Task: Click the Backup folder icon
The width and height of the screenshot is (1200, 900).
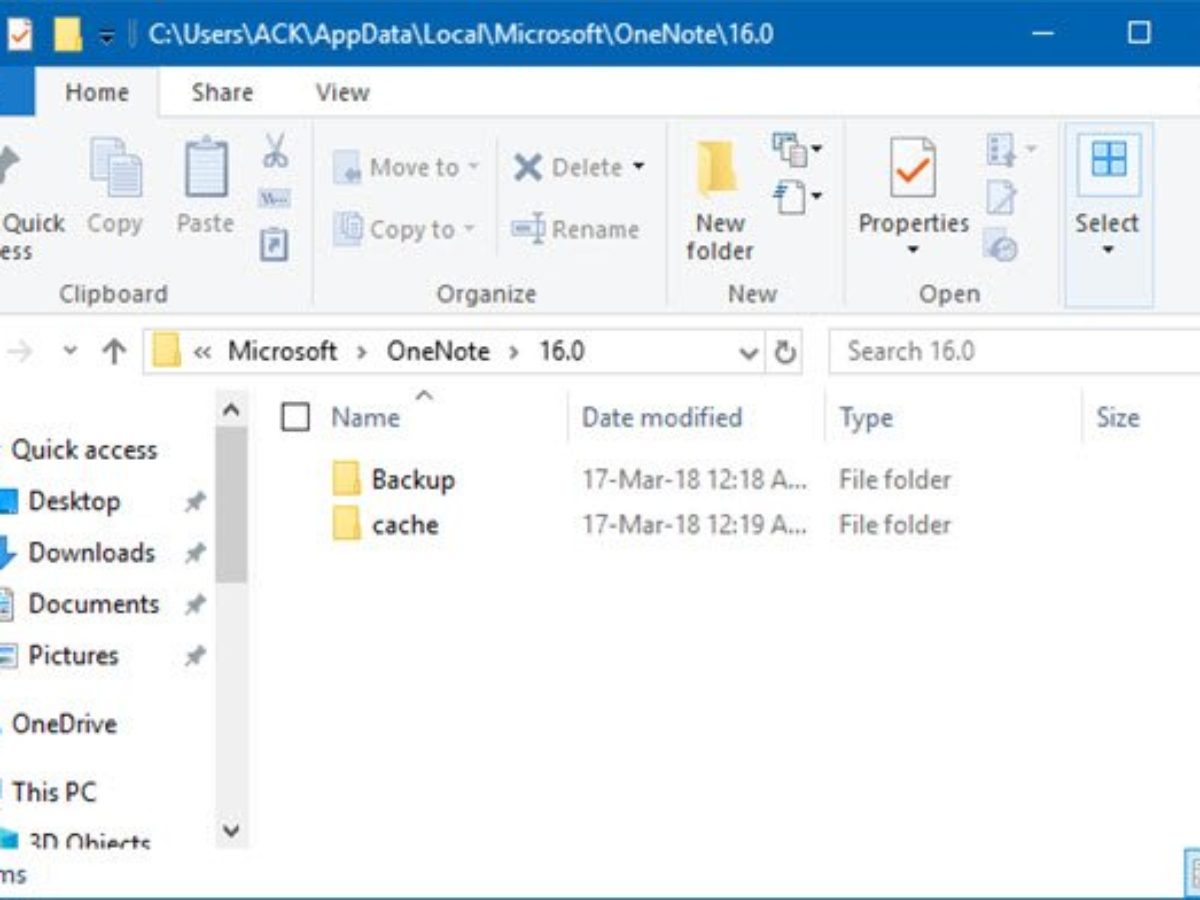Action: (346, 479)
